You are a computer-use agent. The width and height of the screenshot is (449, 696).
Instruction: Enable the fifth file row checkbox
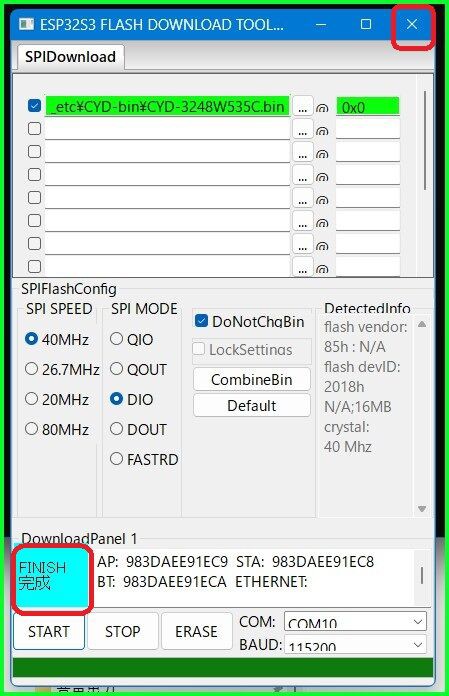pyautogui.click(x=34, y=198)
